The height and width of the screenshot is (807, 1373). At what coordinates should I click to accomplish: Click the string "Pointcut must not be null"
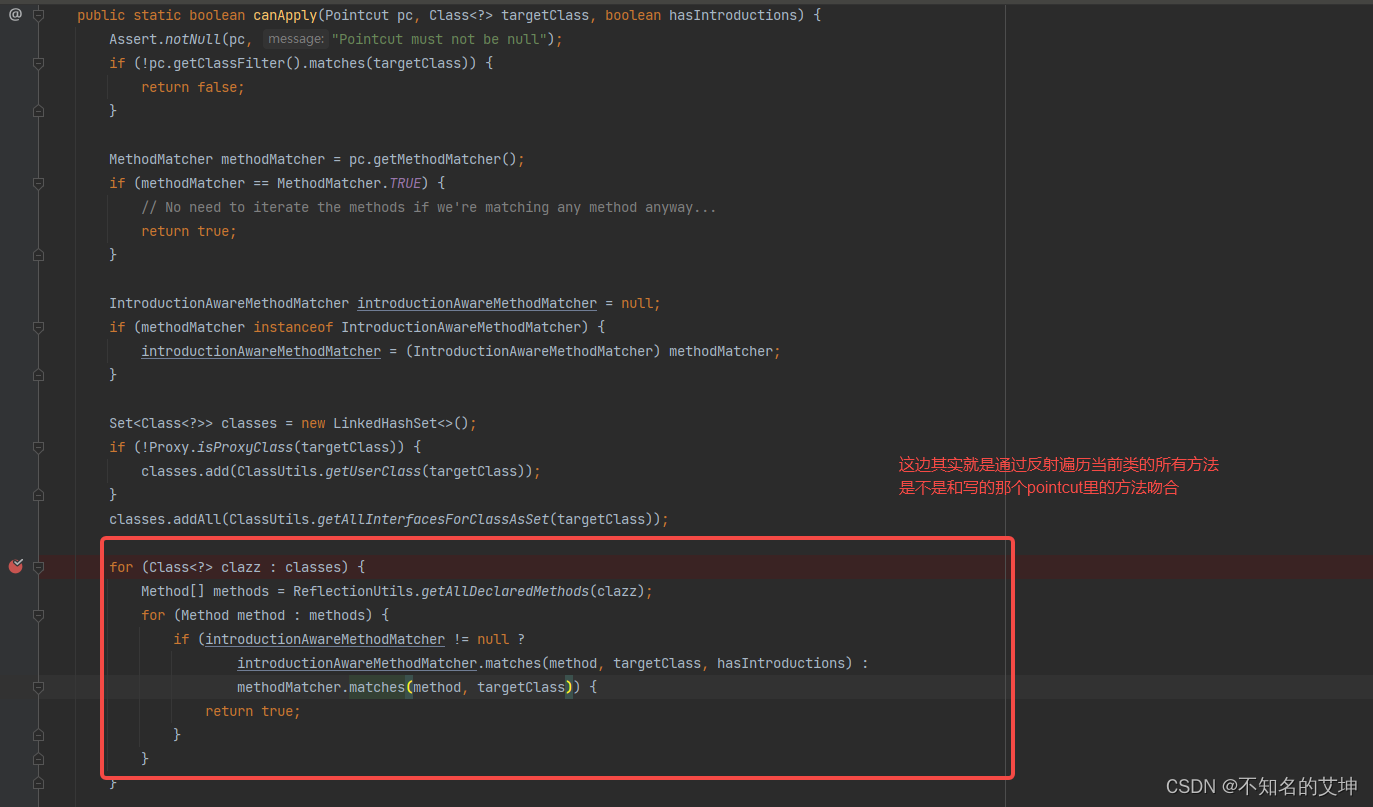pos(439,39)
